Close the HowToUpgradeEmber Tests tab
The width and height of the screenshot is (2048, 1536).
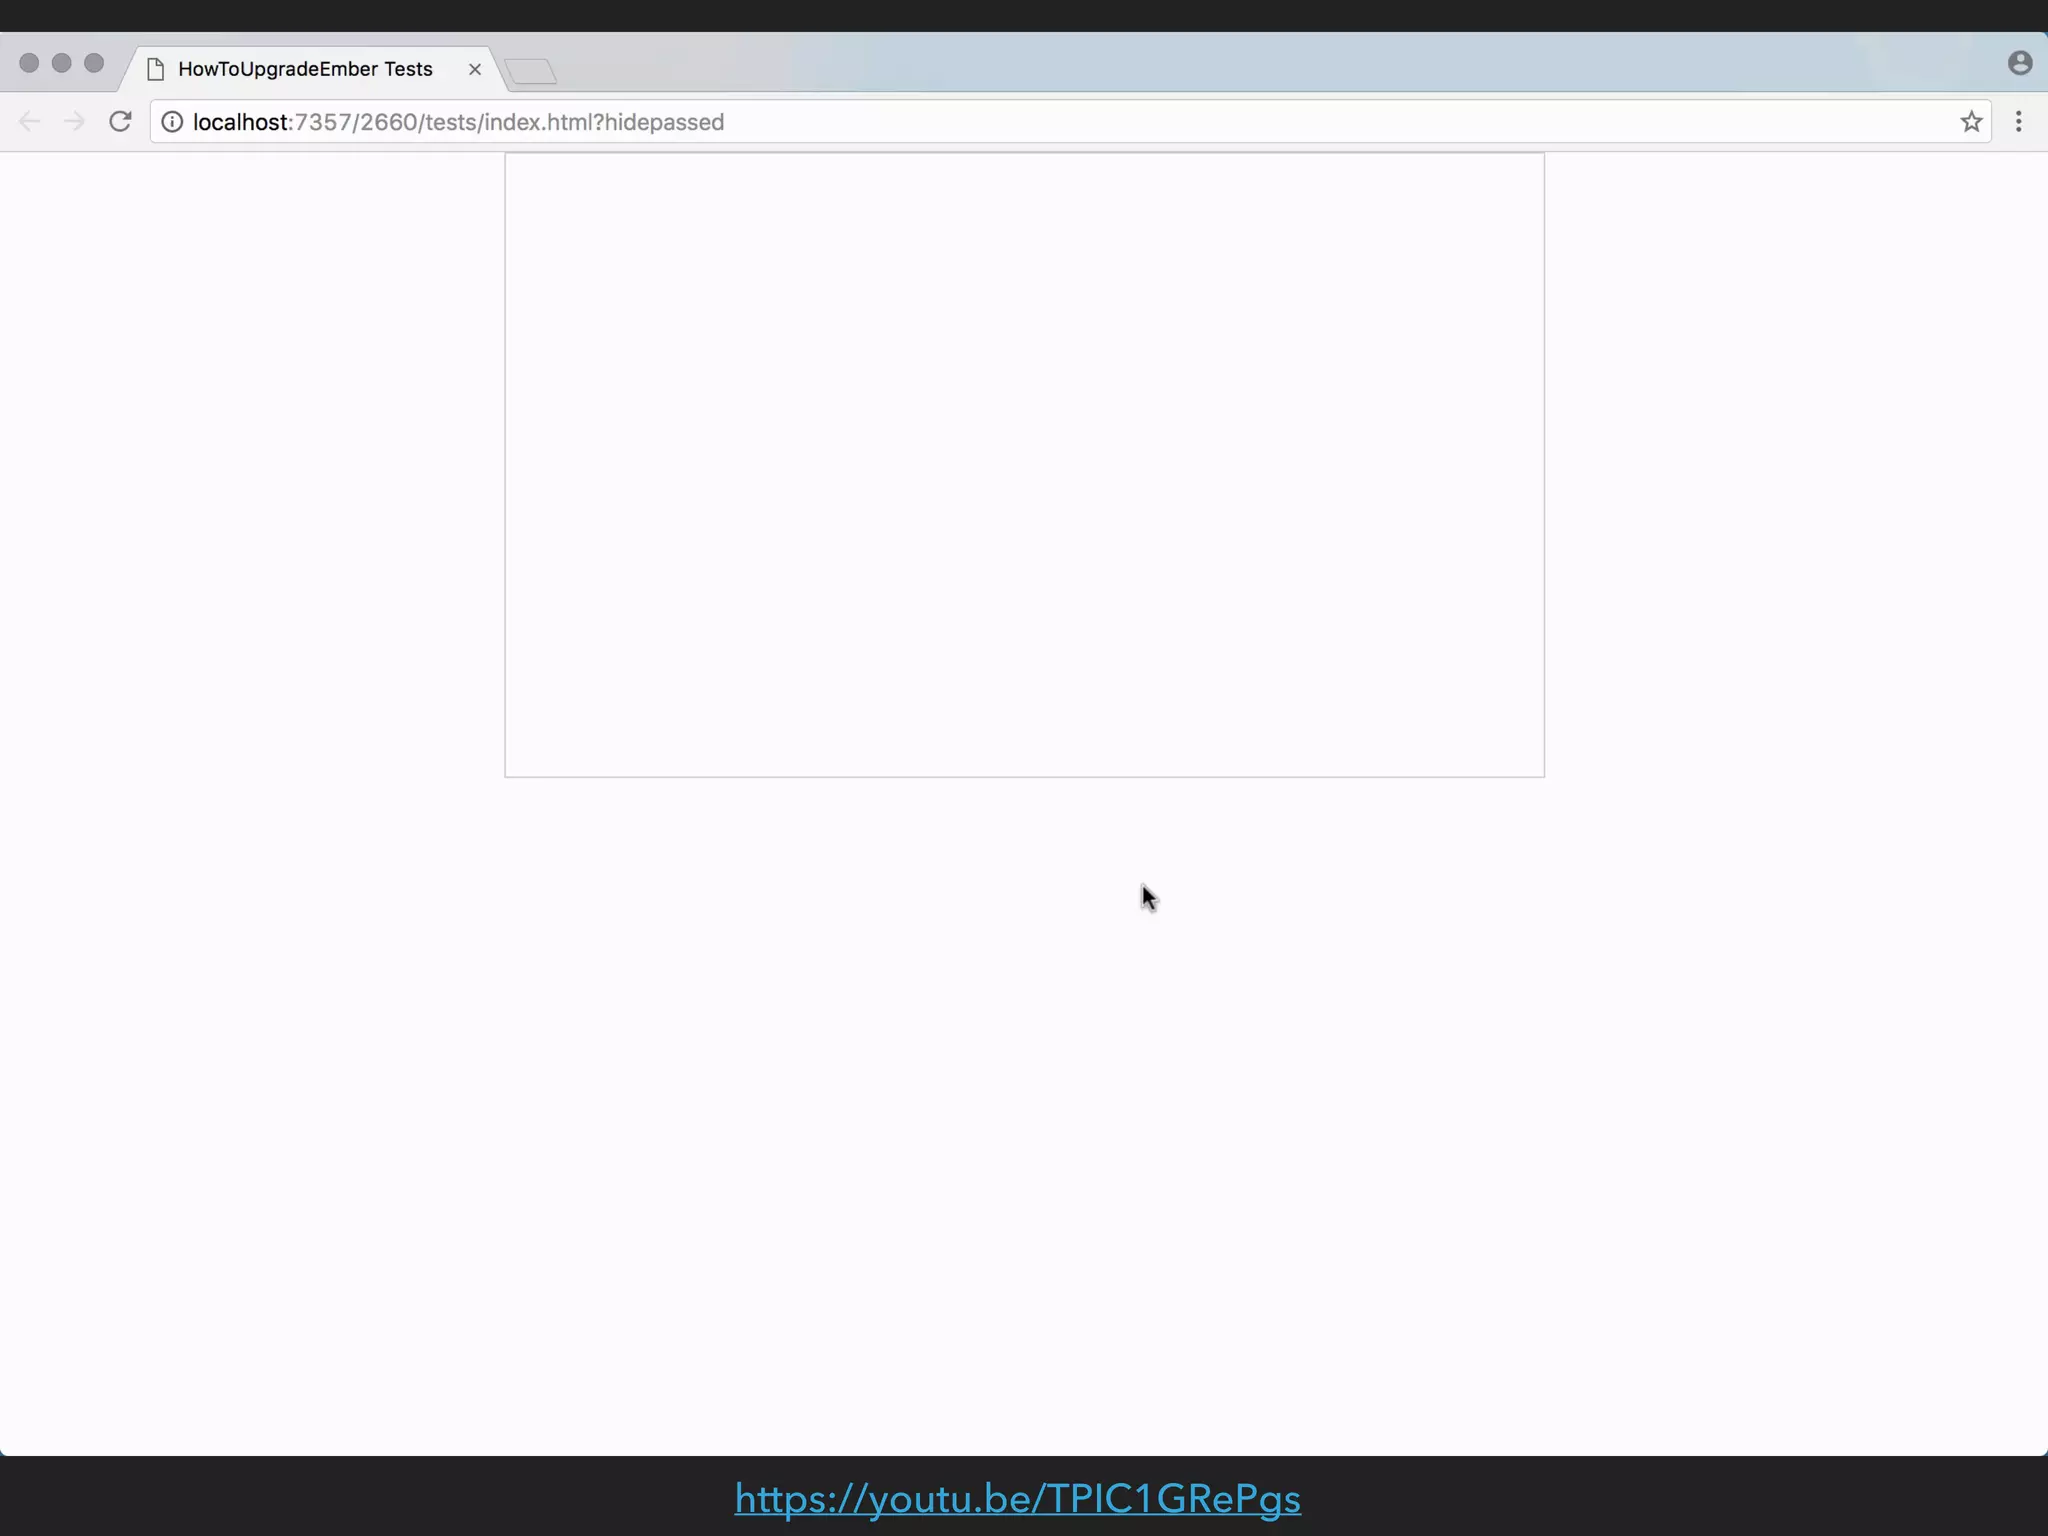pos(475,69)
